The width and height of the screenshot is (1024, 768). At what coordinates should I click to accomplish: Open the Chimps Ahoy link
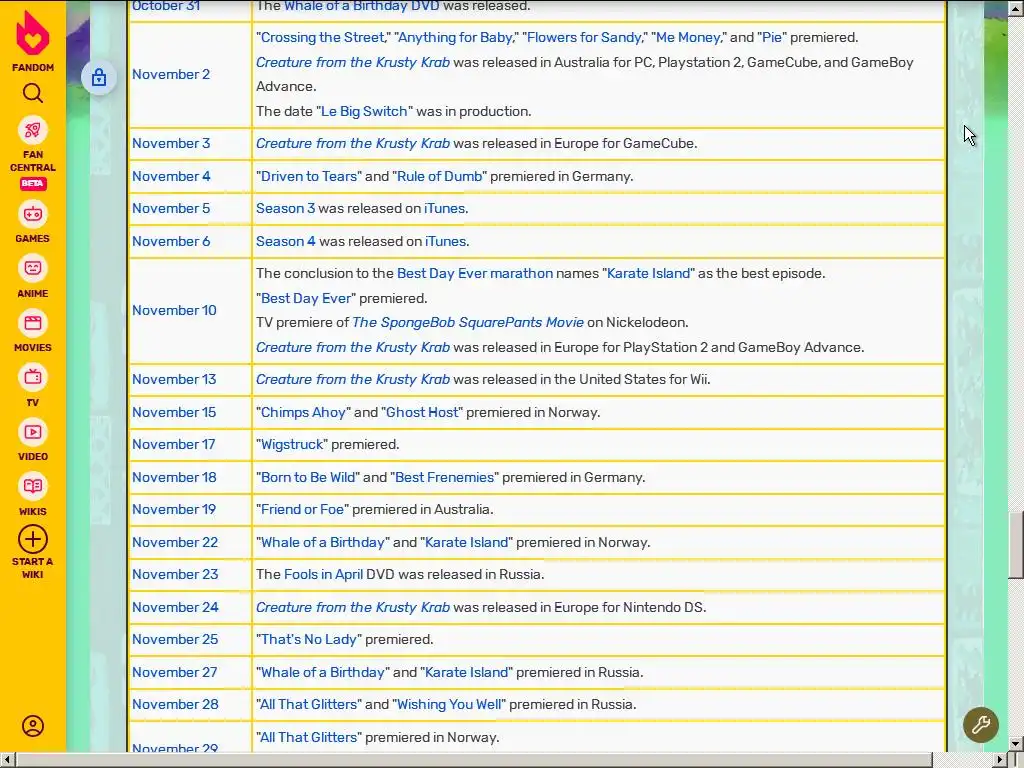point(303,413)
